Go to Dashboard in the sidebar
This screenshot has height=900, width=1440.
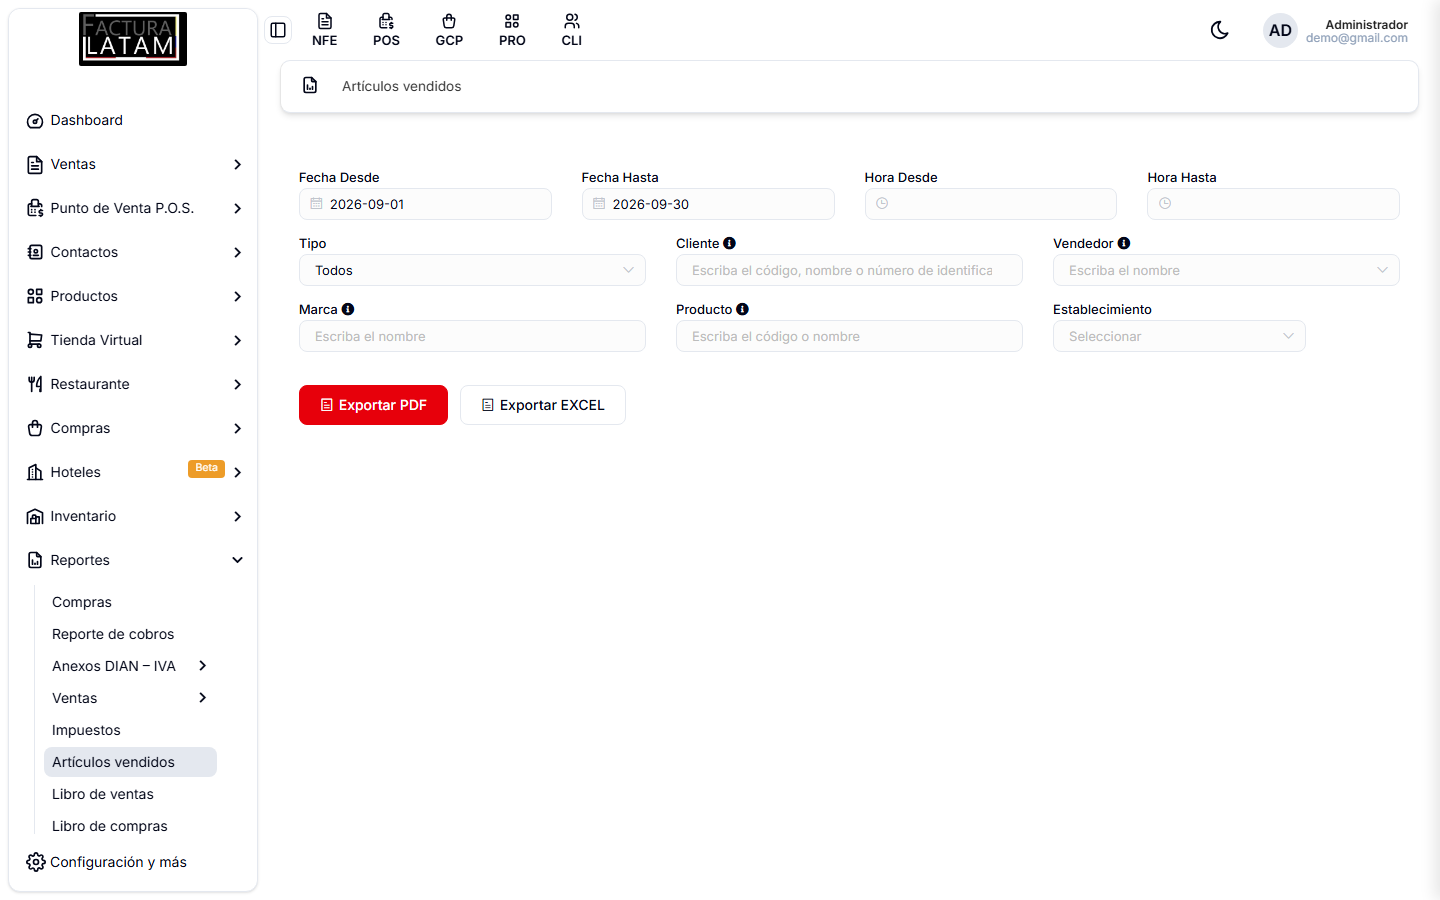pos(135,120)
